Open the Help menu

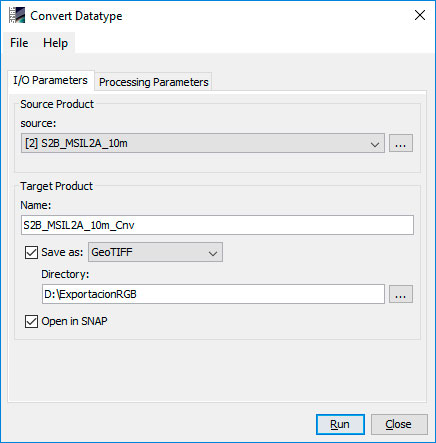pos(55,43)
